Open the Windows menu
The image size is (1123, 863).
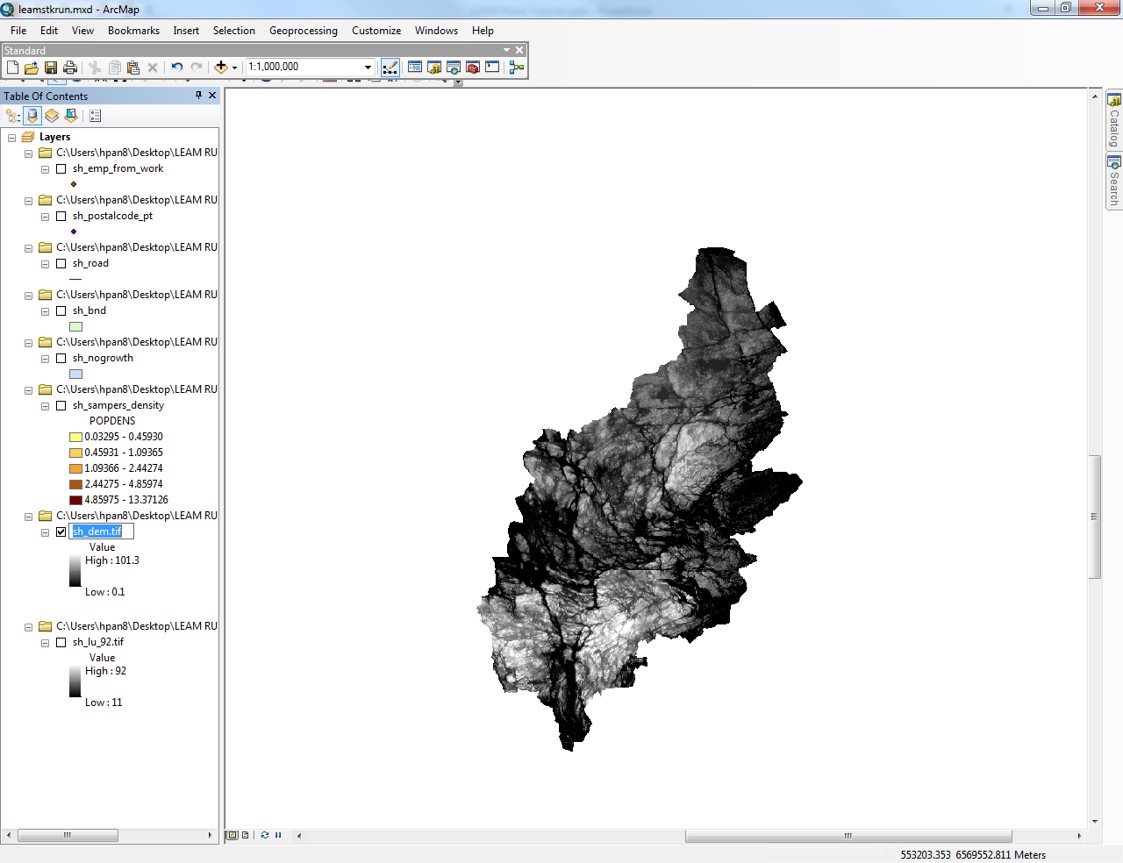point(436,30)
